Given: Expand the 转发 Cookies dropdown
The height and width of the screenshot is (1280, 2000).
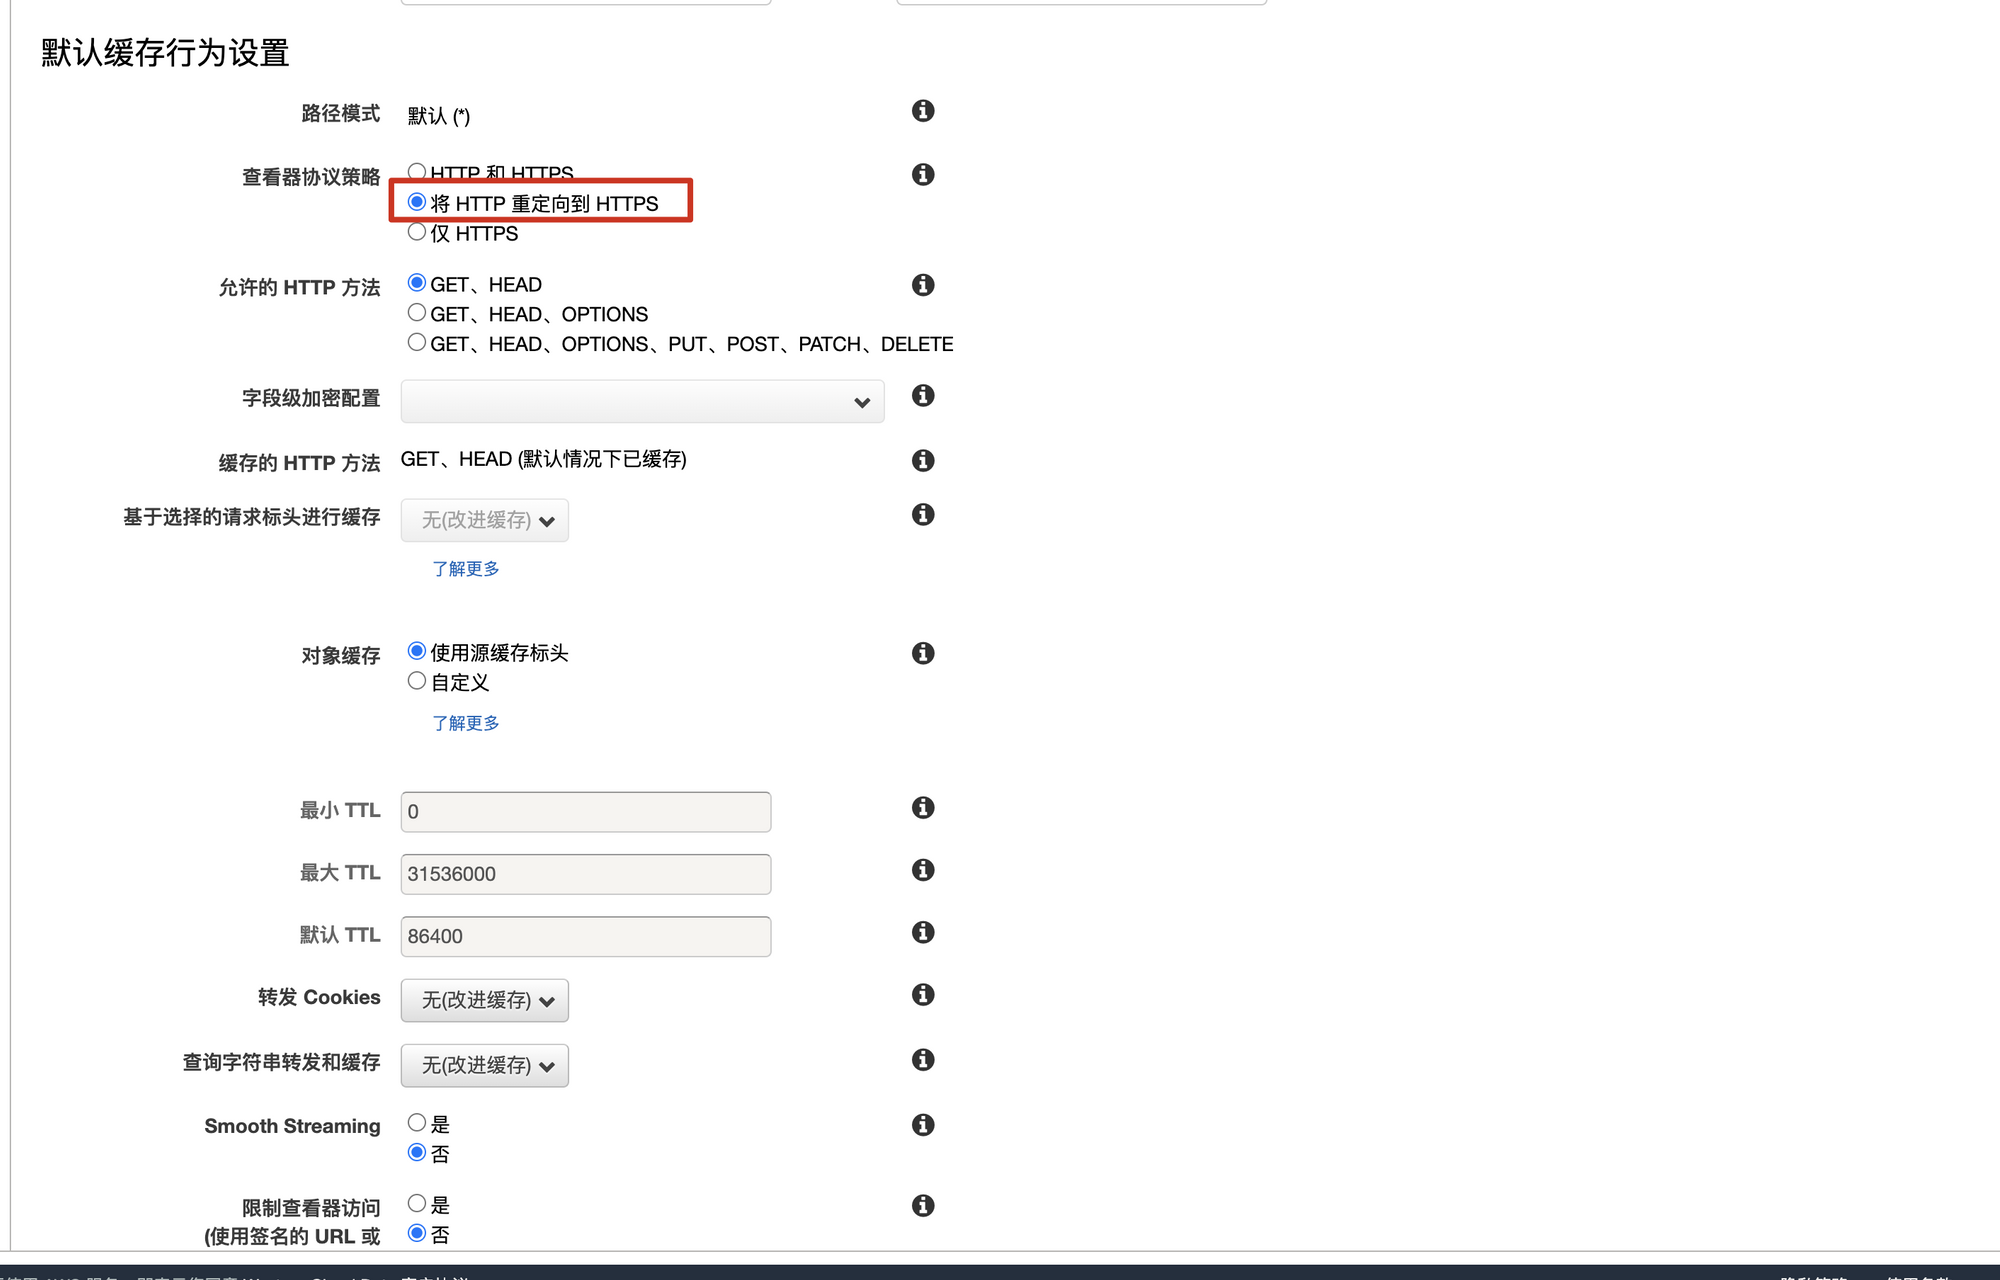Looking at the screenshot, I should click(x=485, y=1001).
